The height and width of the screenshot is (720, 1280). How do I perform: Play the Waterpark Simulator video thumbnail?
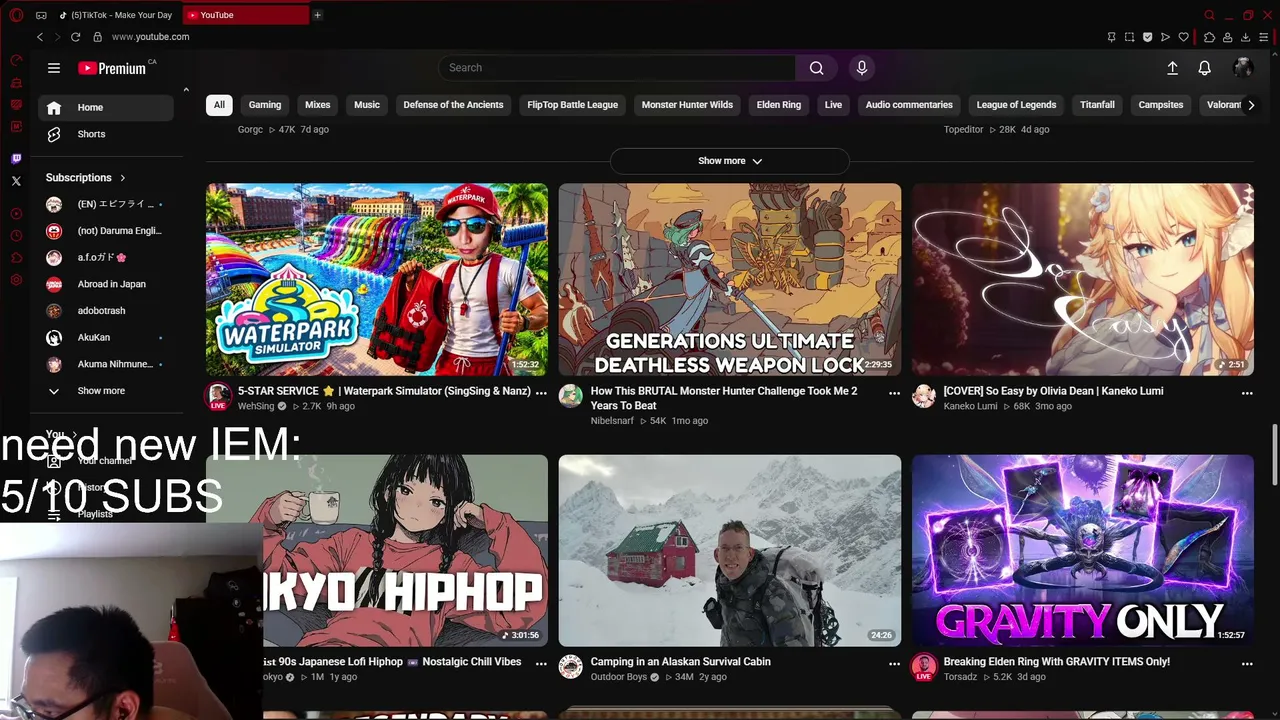pos(377,279)
